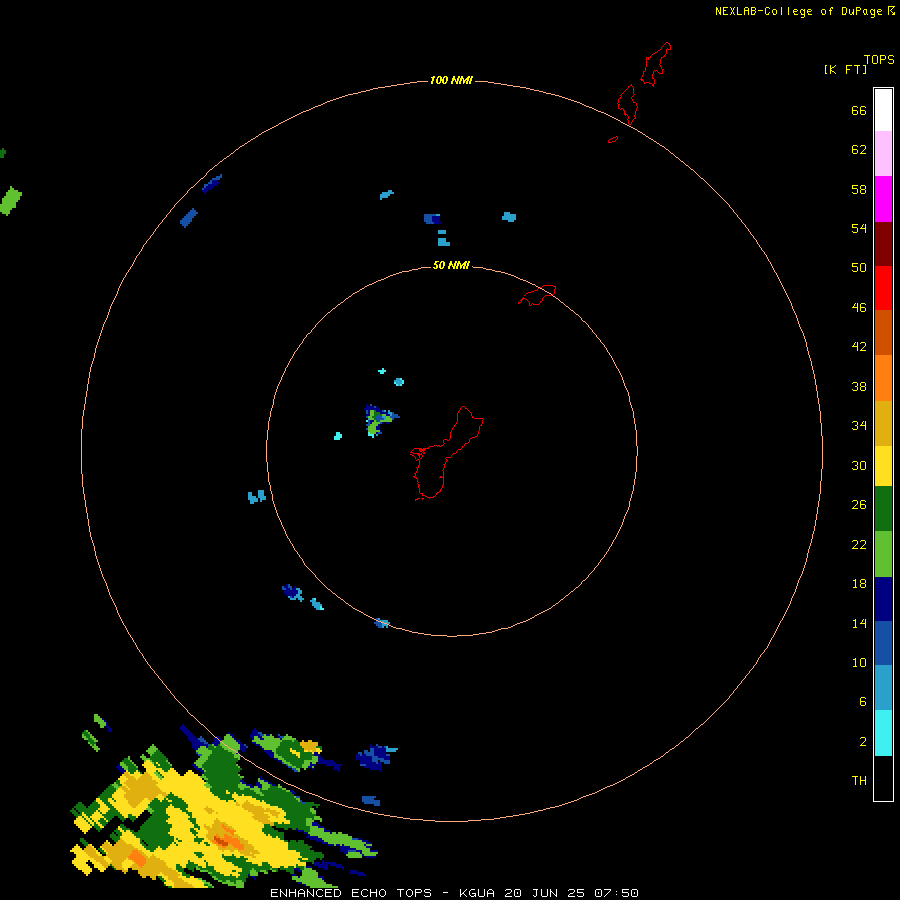The height and width of the screenshot is (900, 900).
Task: Click the '26' legend value
Action: pos(859,505)
